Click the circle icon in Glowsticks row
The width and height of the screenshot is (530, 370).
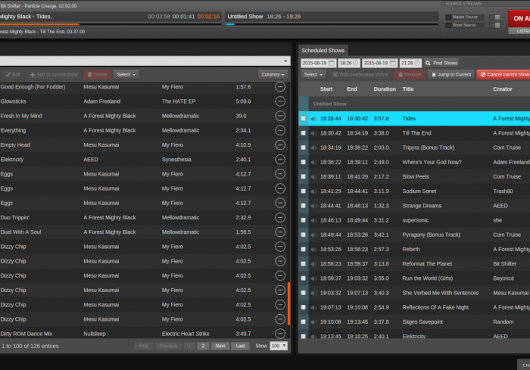280,101
